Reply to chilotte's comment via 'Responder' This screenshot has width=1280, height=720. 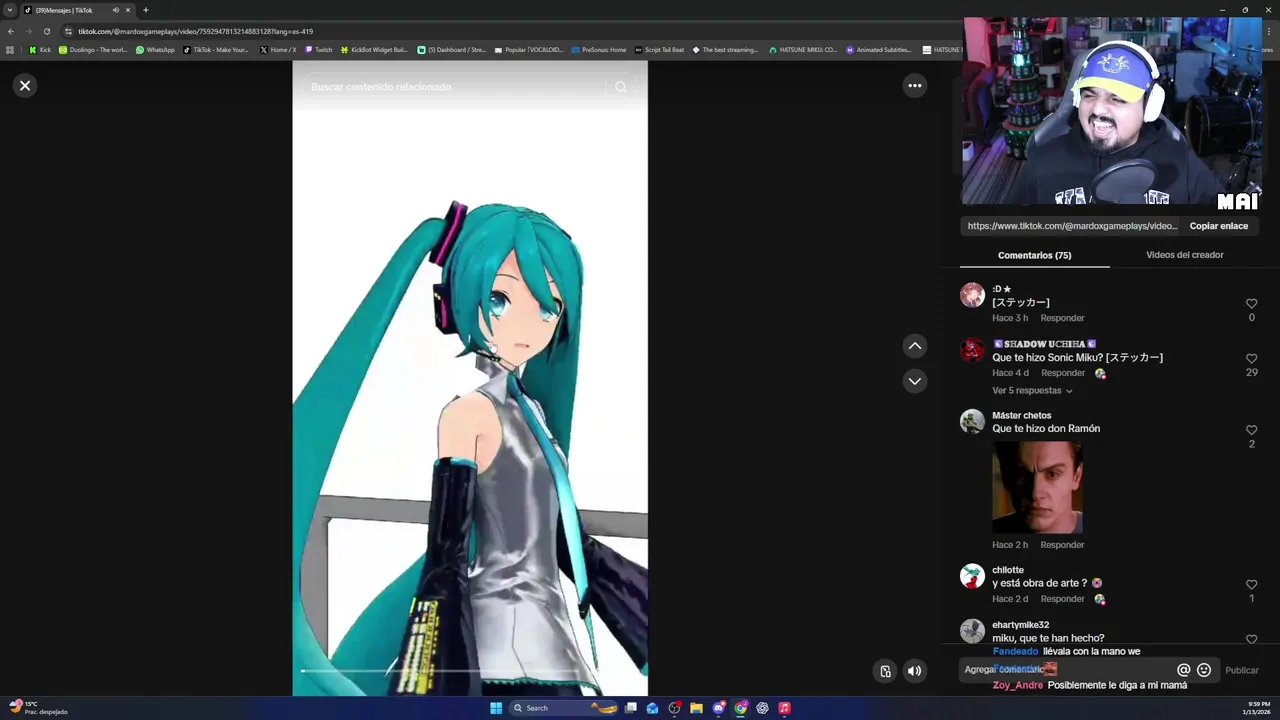(x=1062, y=599)
